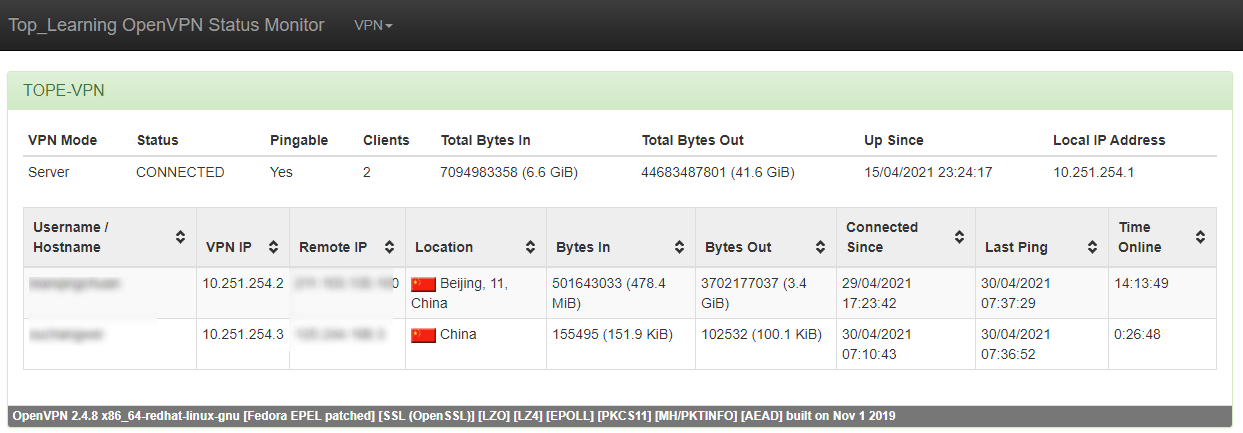Viewport: 1243px width, 433px height.
Task: Click the Bytes Out sort icon
Action: tap(820, 247)
